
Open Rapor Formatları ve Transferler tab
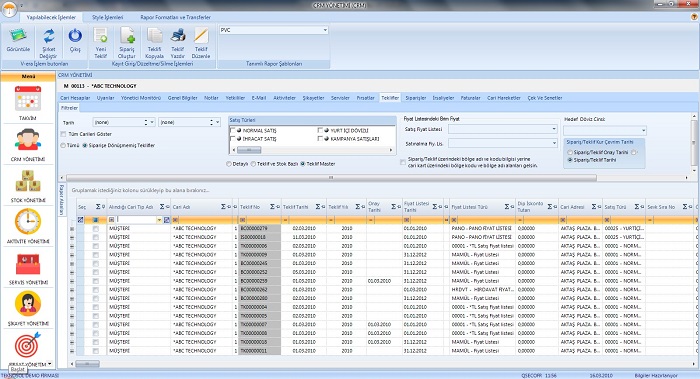(175, 17)
